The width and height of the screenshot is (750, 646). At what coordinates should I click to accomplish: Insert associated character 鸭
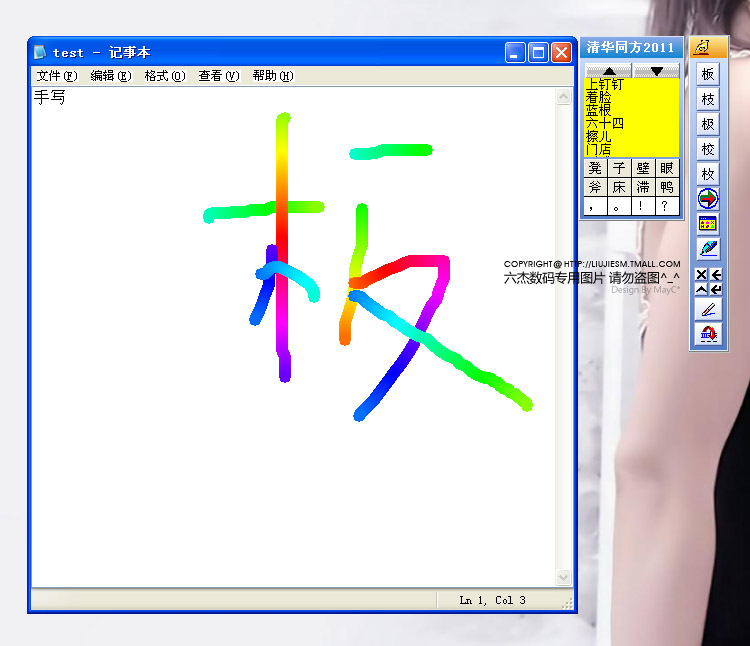pyautogui.click(x=667, y=187)
